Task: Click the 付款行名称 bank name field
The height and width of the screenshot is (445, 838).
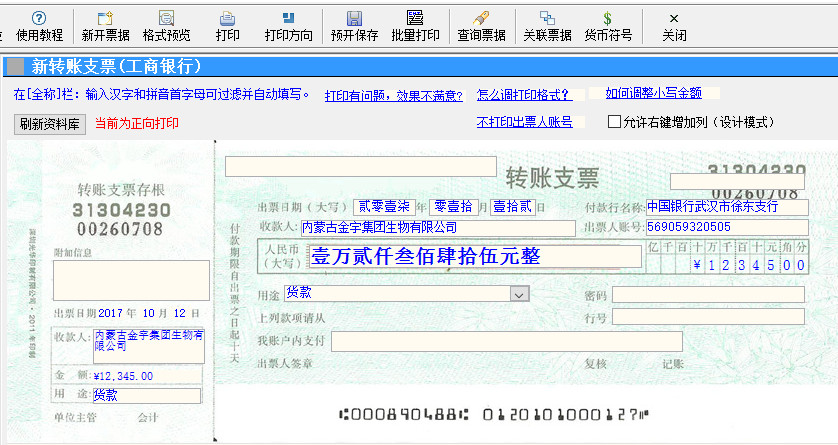Action: point(727,207)
